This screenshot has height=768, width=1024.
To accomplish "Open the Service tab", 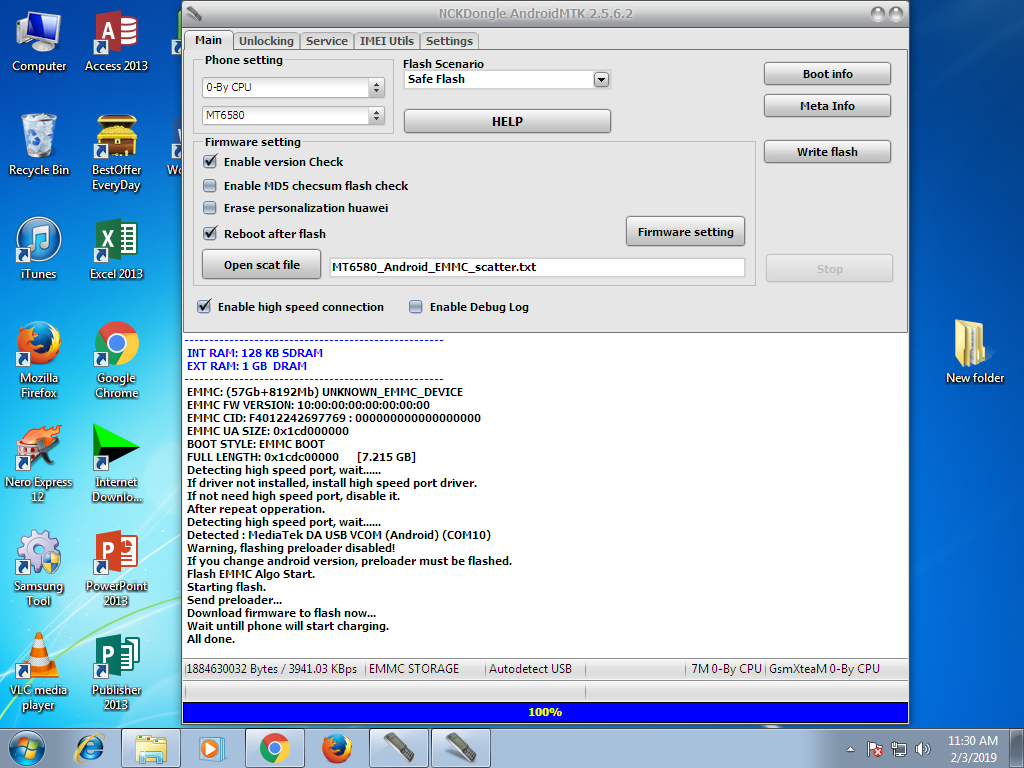I will click(x=327, y=40).
